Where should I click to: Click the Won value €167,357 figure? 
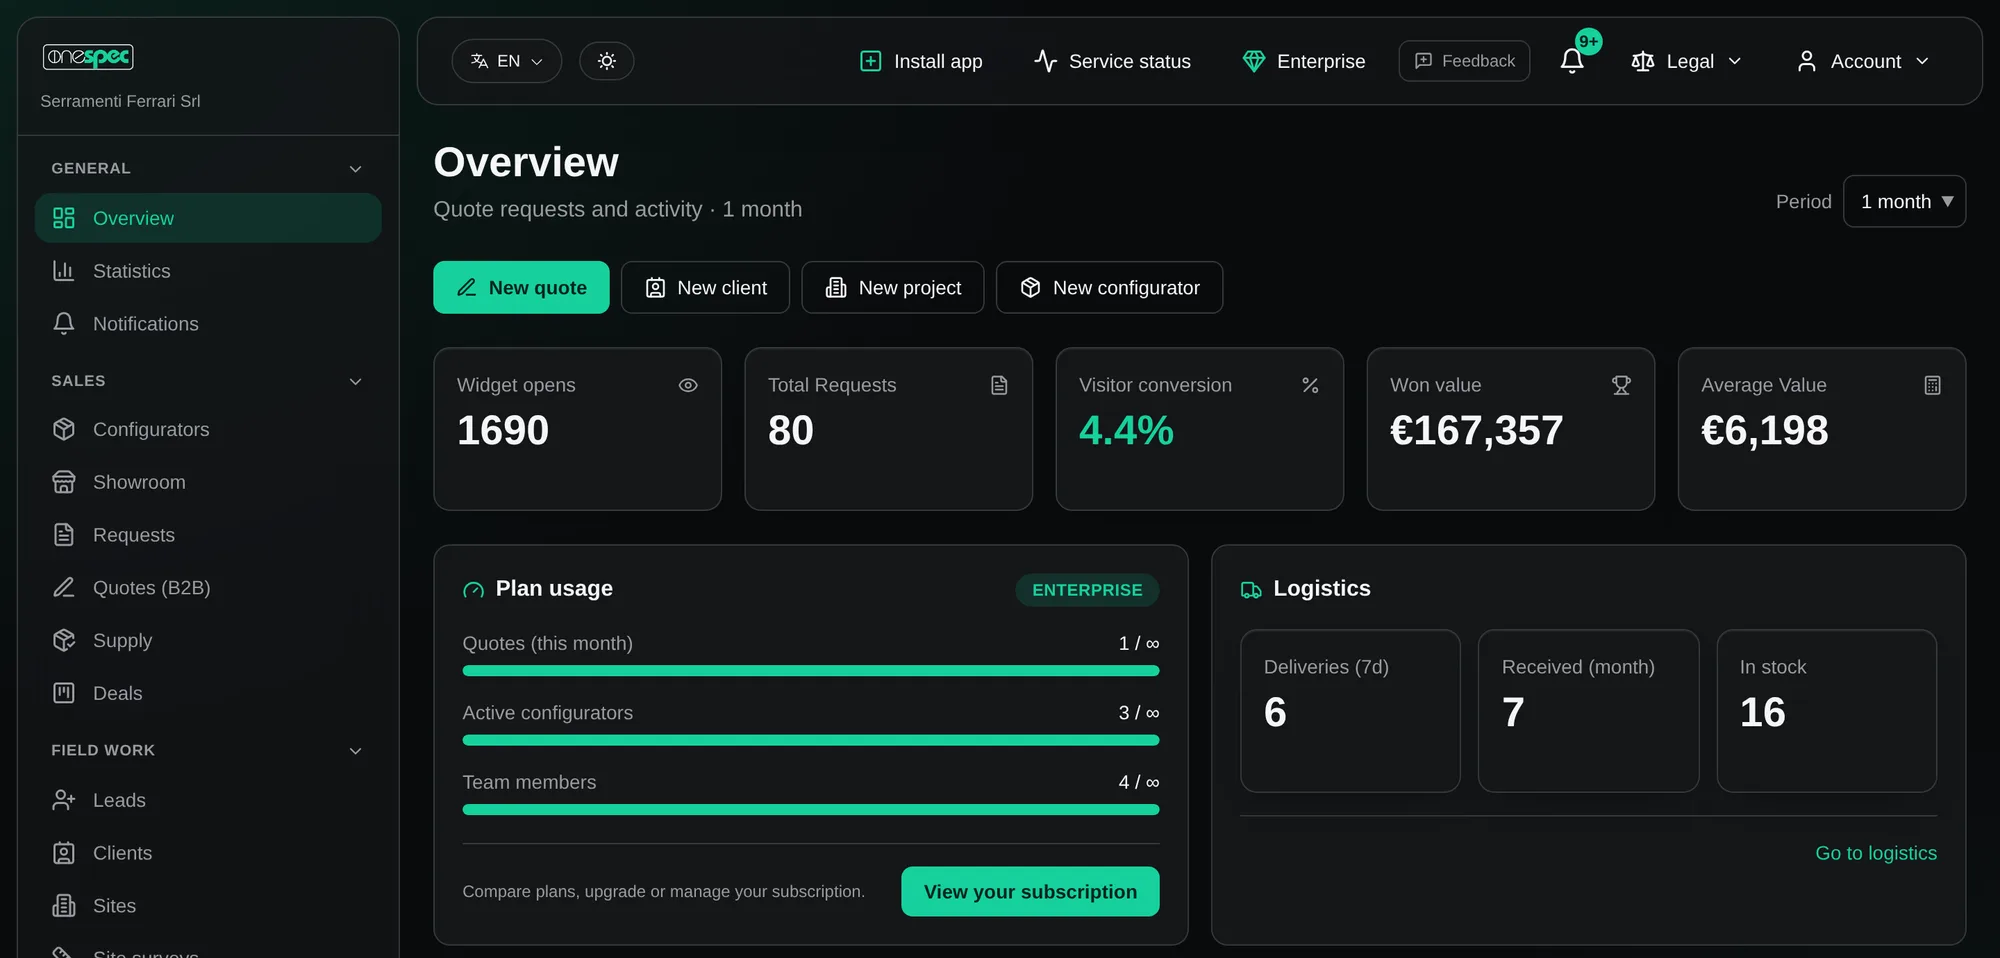(x=1476, y=431)
